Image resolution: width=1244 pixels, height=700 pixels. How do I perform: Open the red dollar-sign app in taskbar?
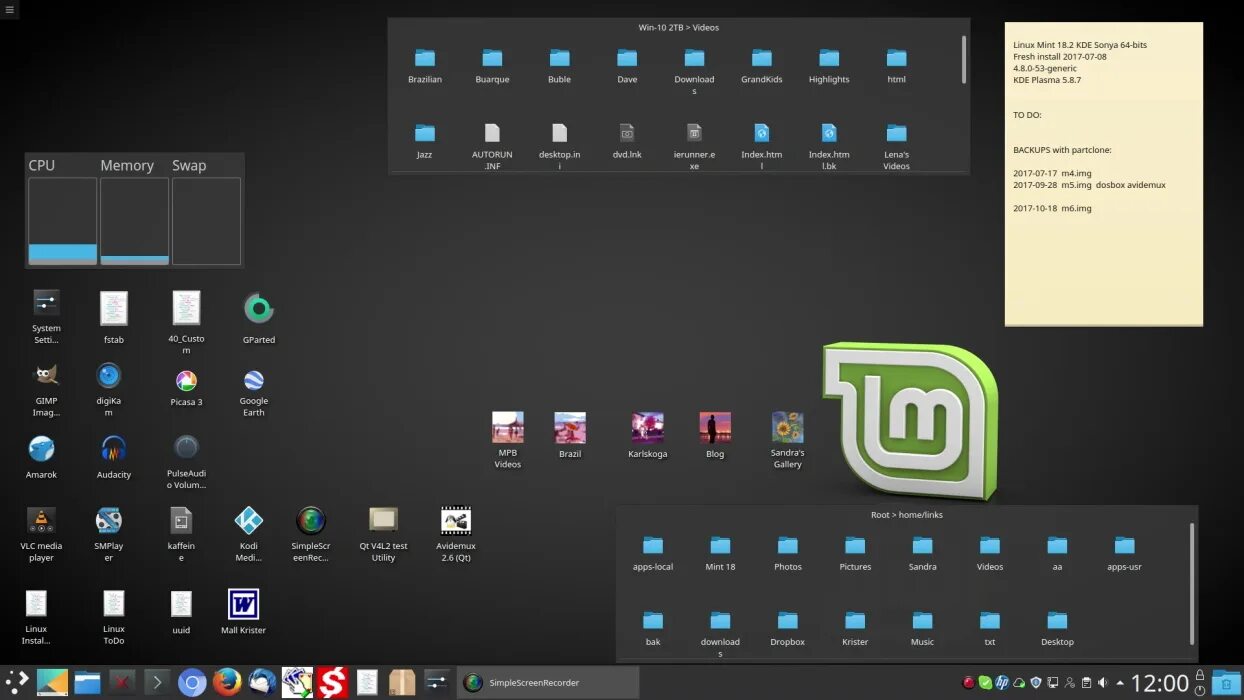(x=332, y=683)
